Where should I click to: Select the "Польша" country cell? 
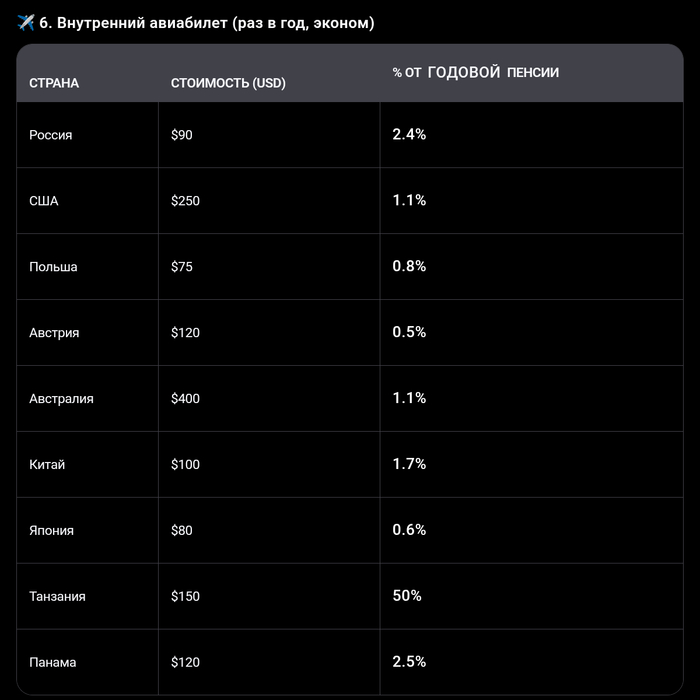click(x=53, y=267)
